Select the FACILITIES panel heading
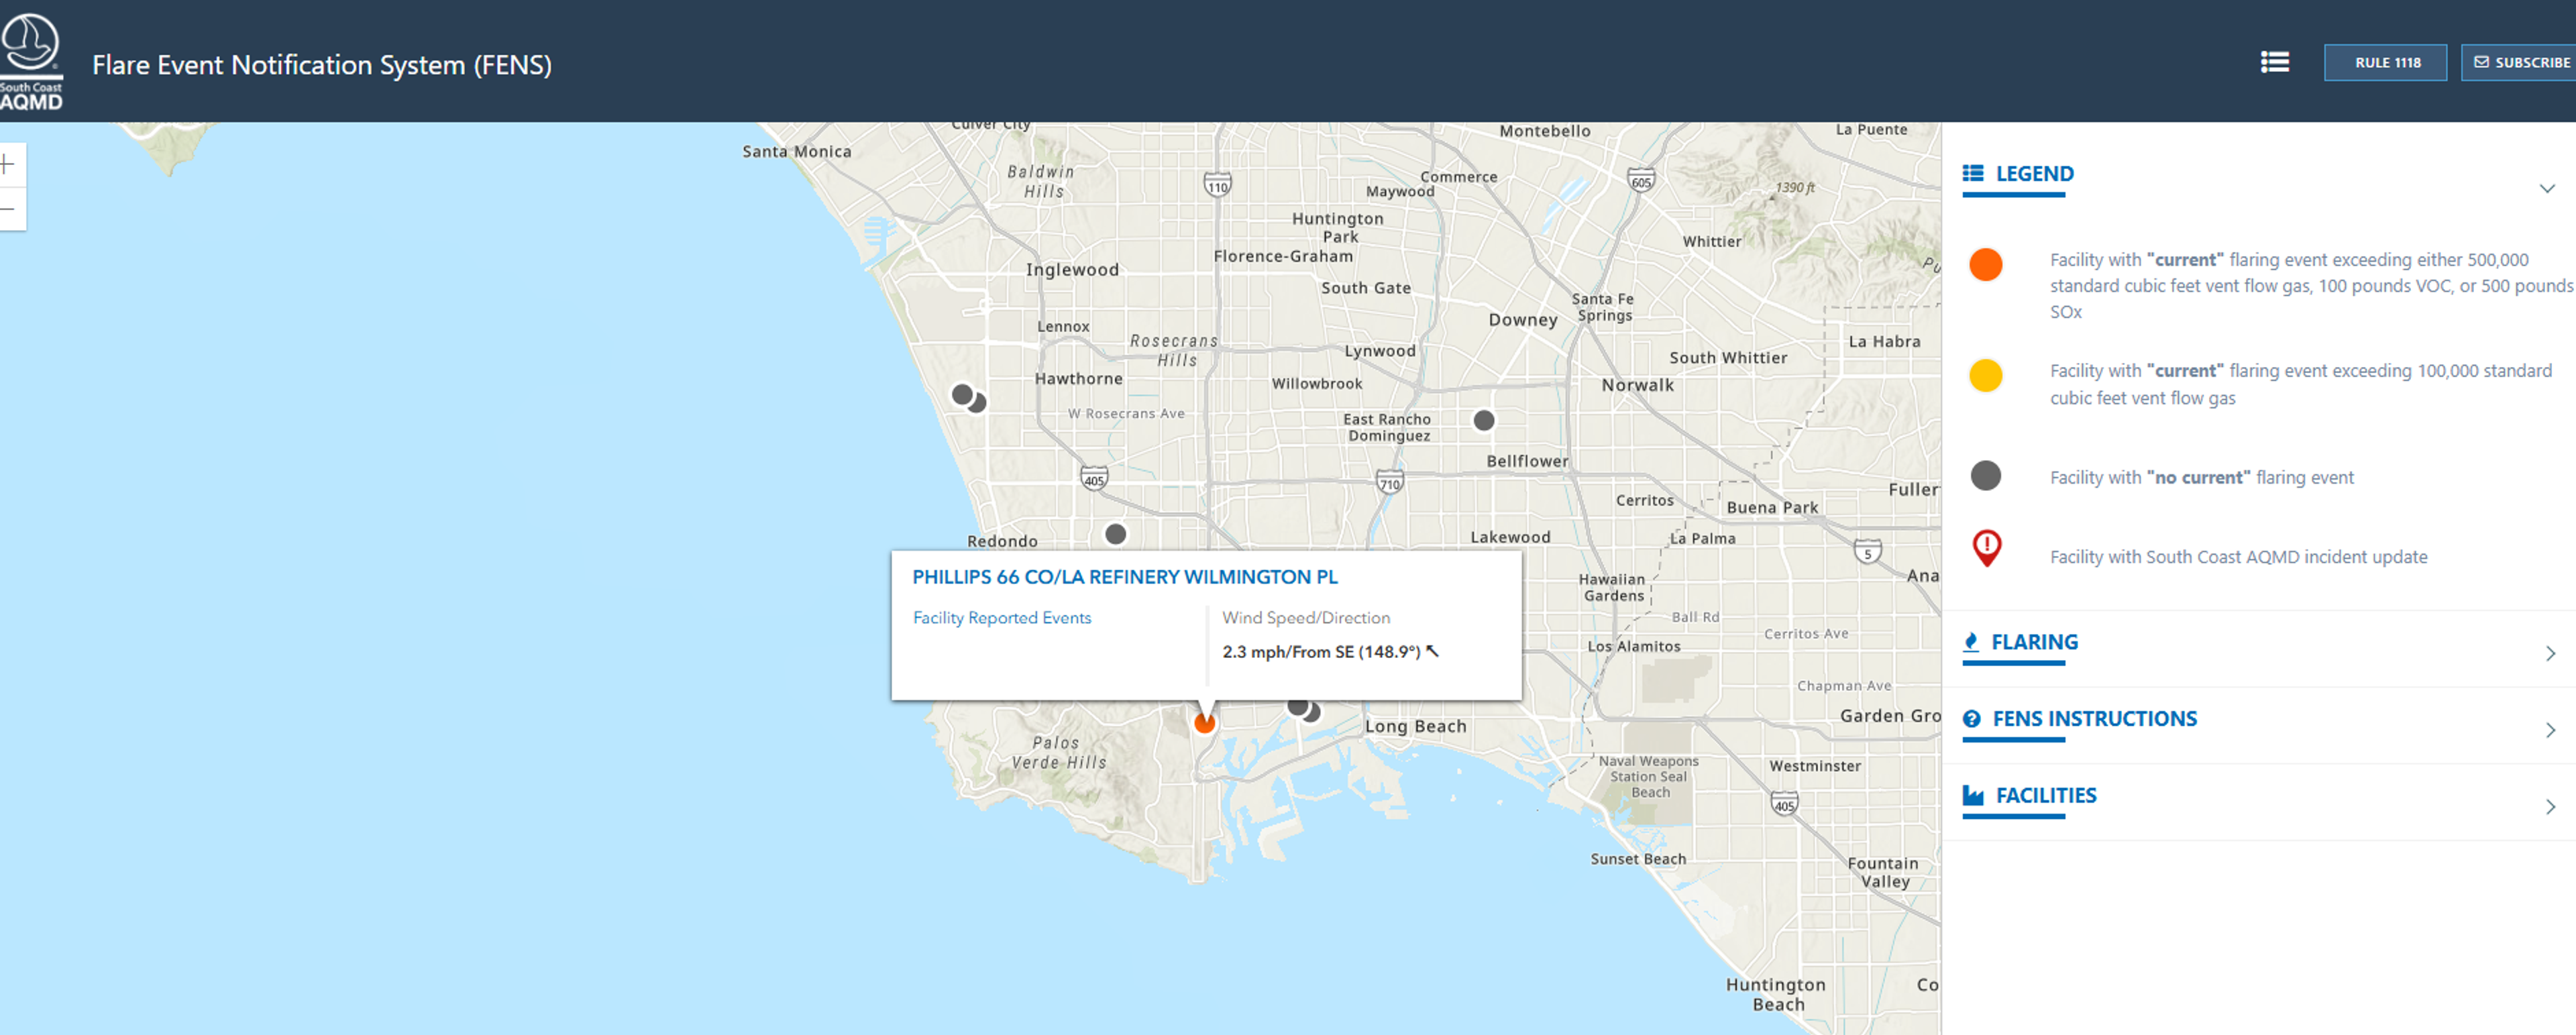2576x1035 pixels. point(2046,796)
